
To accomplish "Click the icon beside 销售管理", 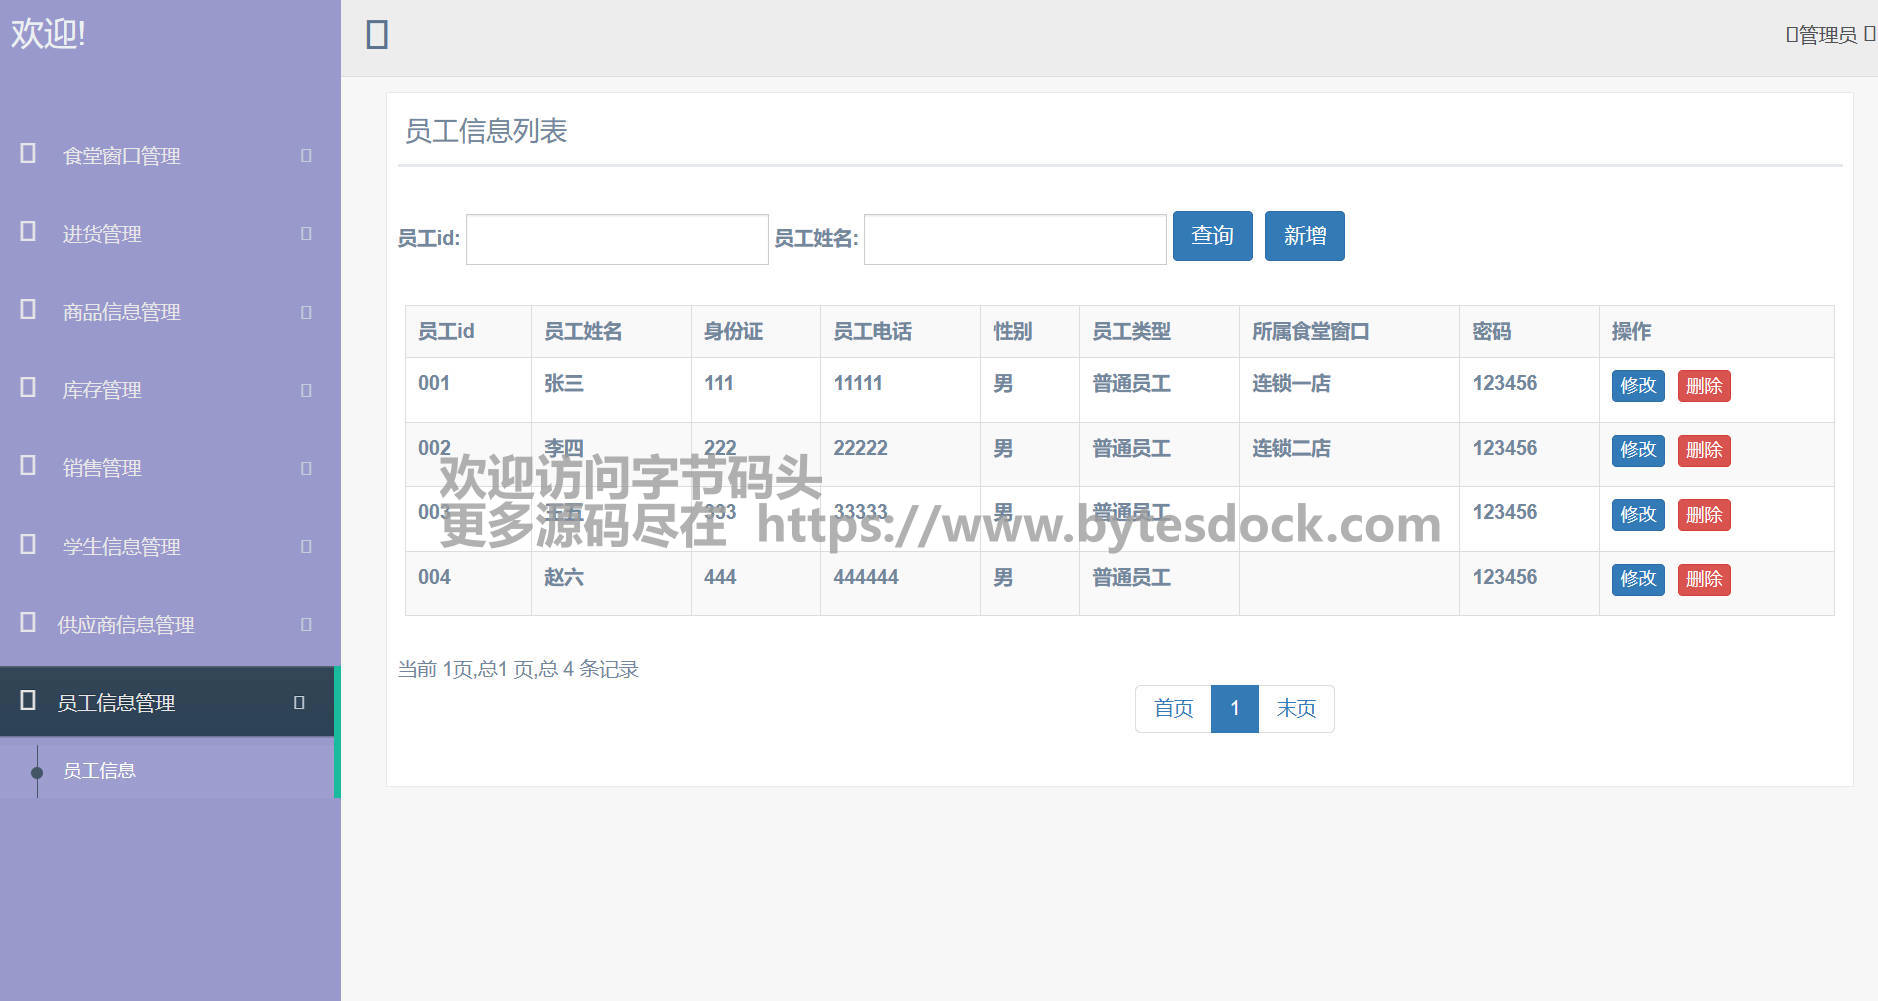I will [x=28, y=466].
